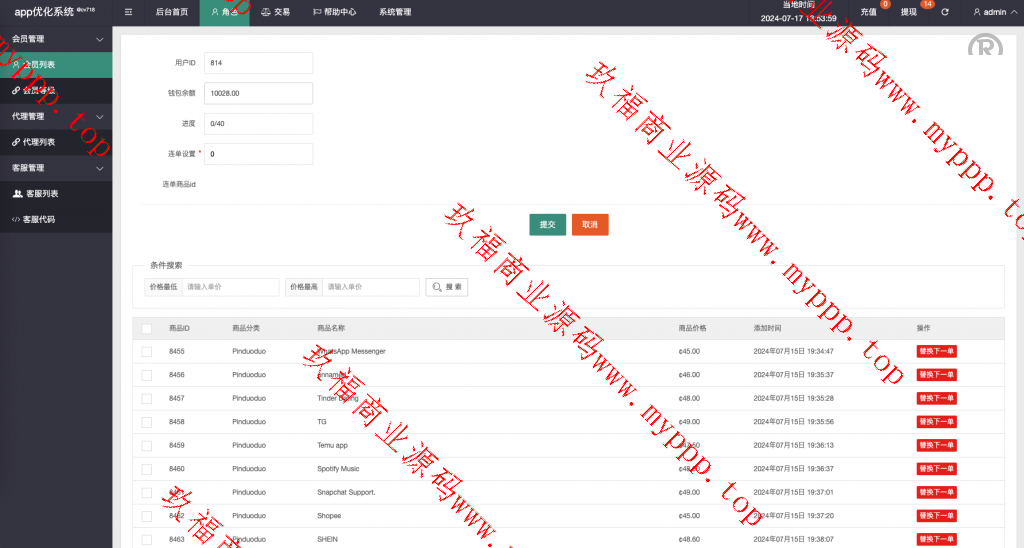Viewport: 1024px width, 548px height.
Task: Click the green 提交 button
Action: tap(547, 225)
